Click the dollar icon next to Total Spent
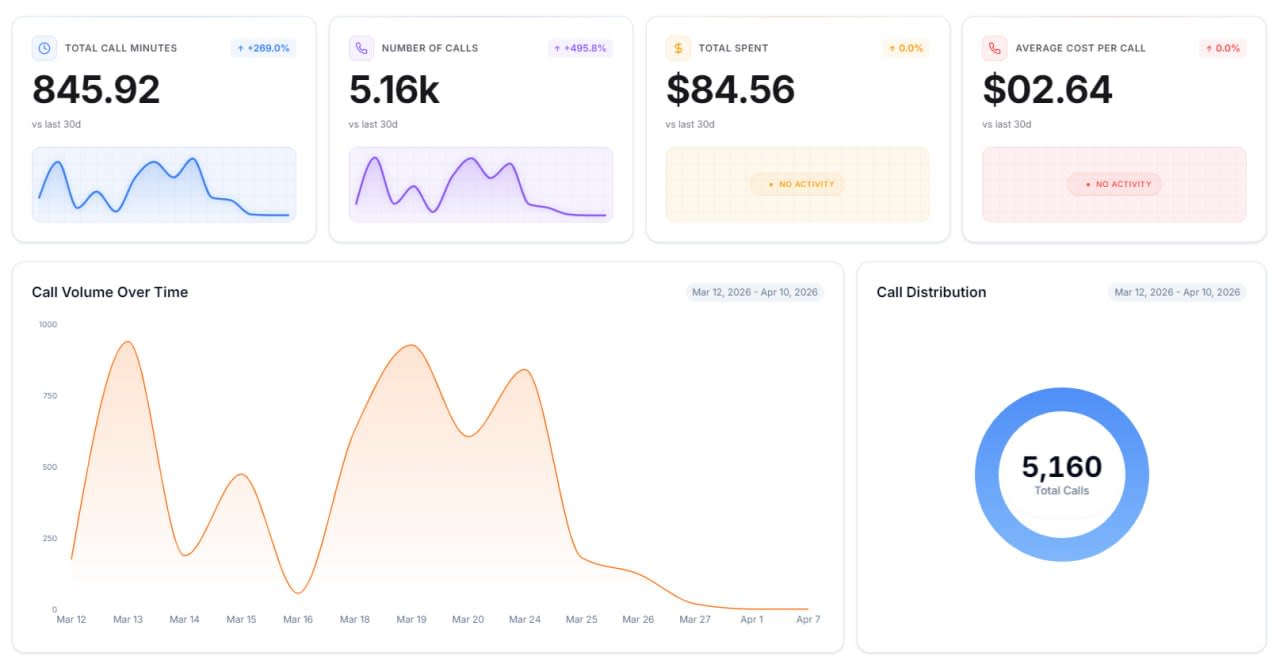This screenshot has height=660, width=1280. pos(678,48)
